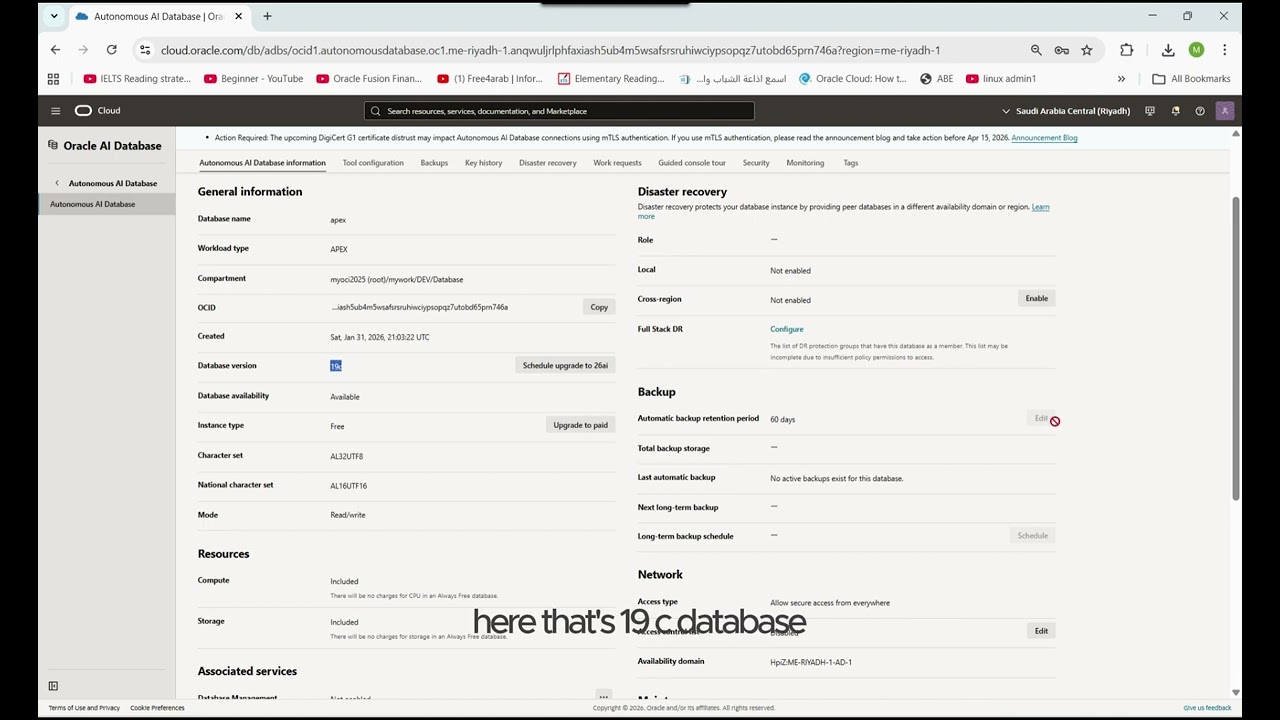Open the Announcement Blog link
The width and height of the screenshot is (1280, 720).
[1044, 138]
